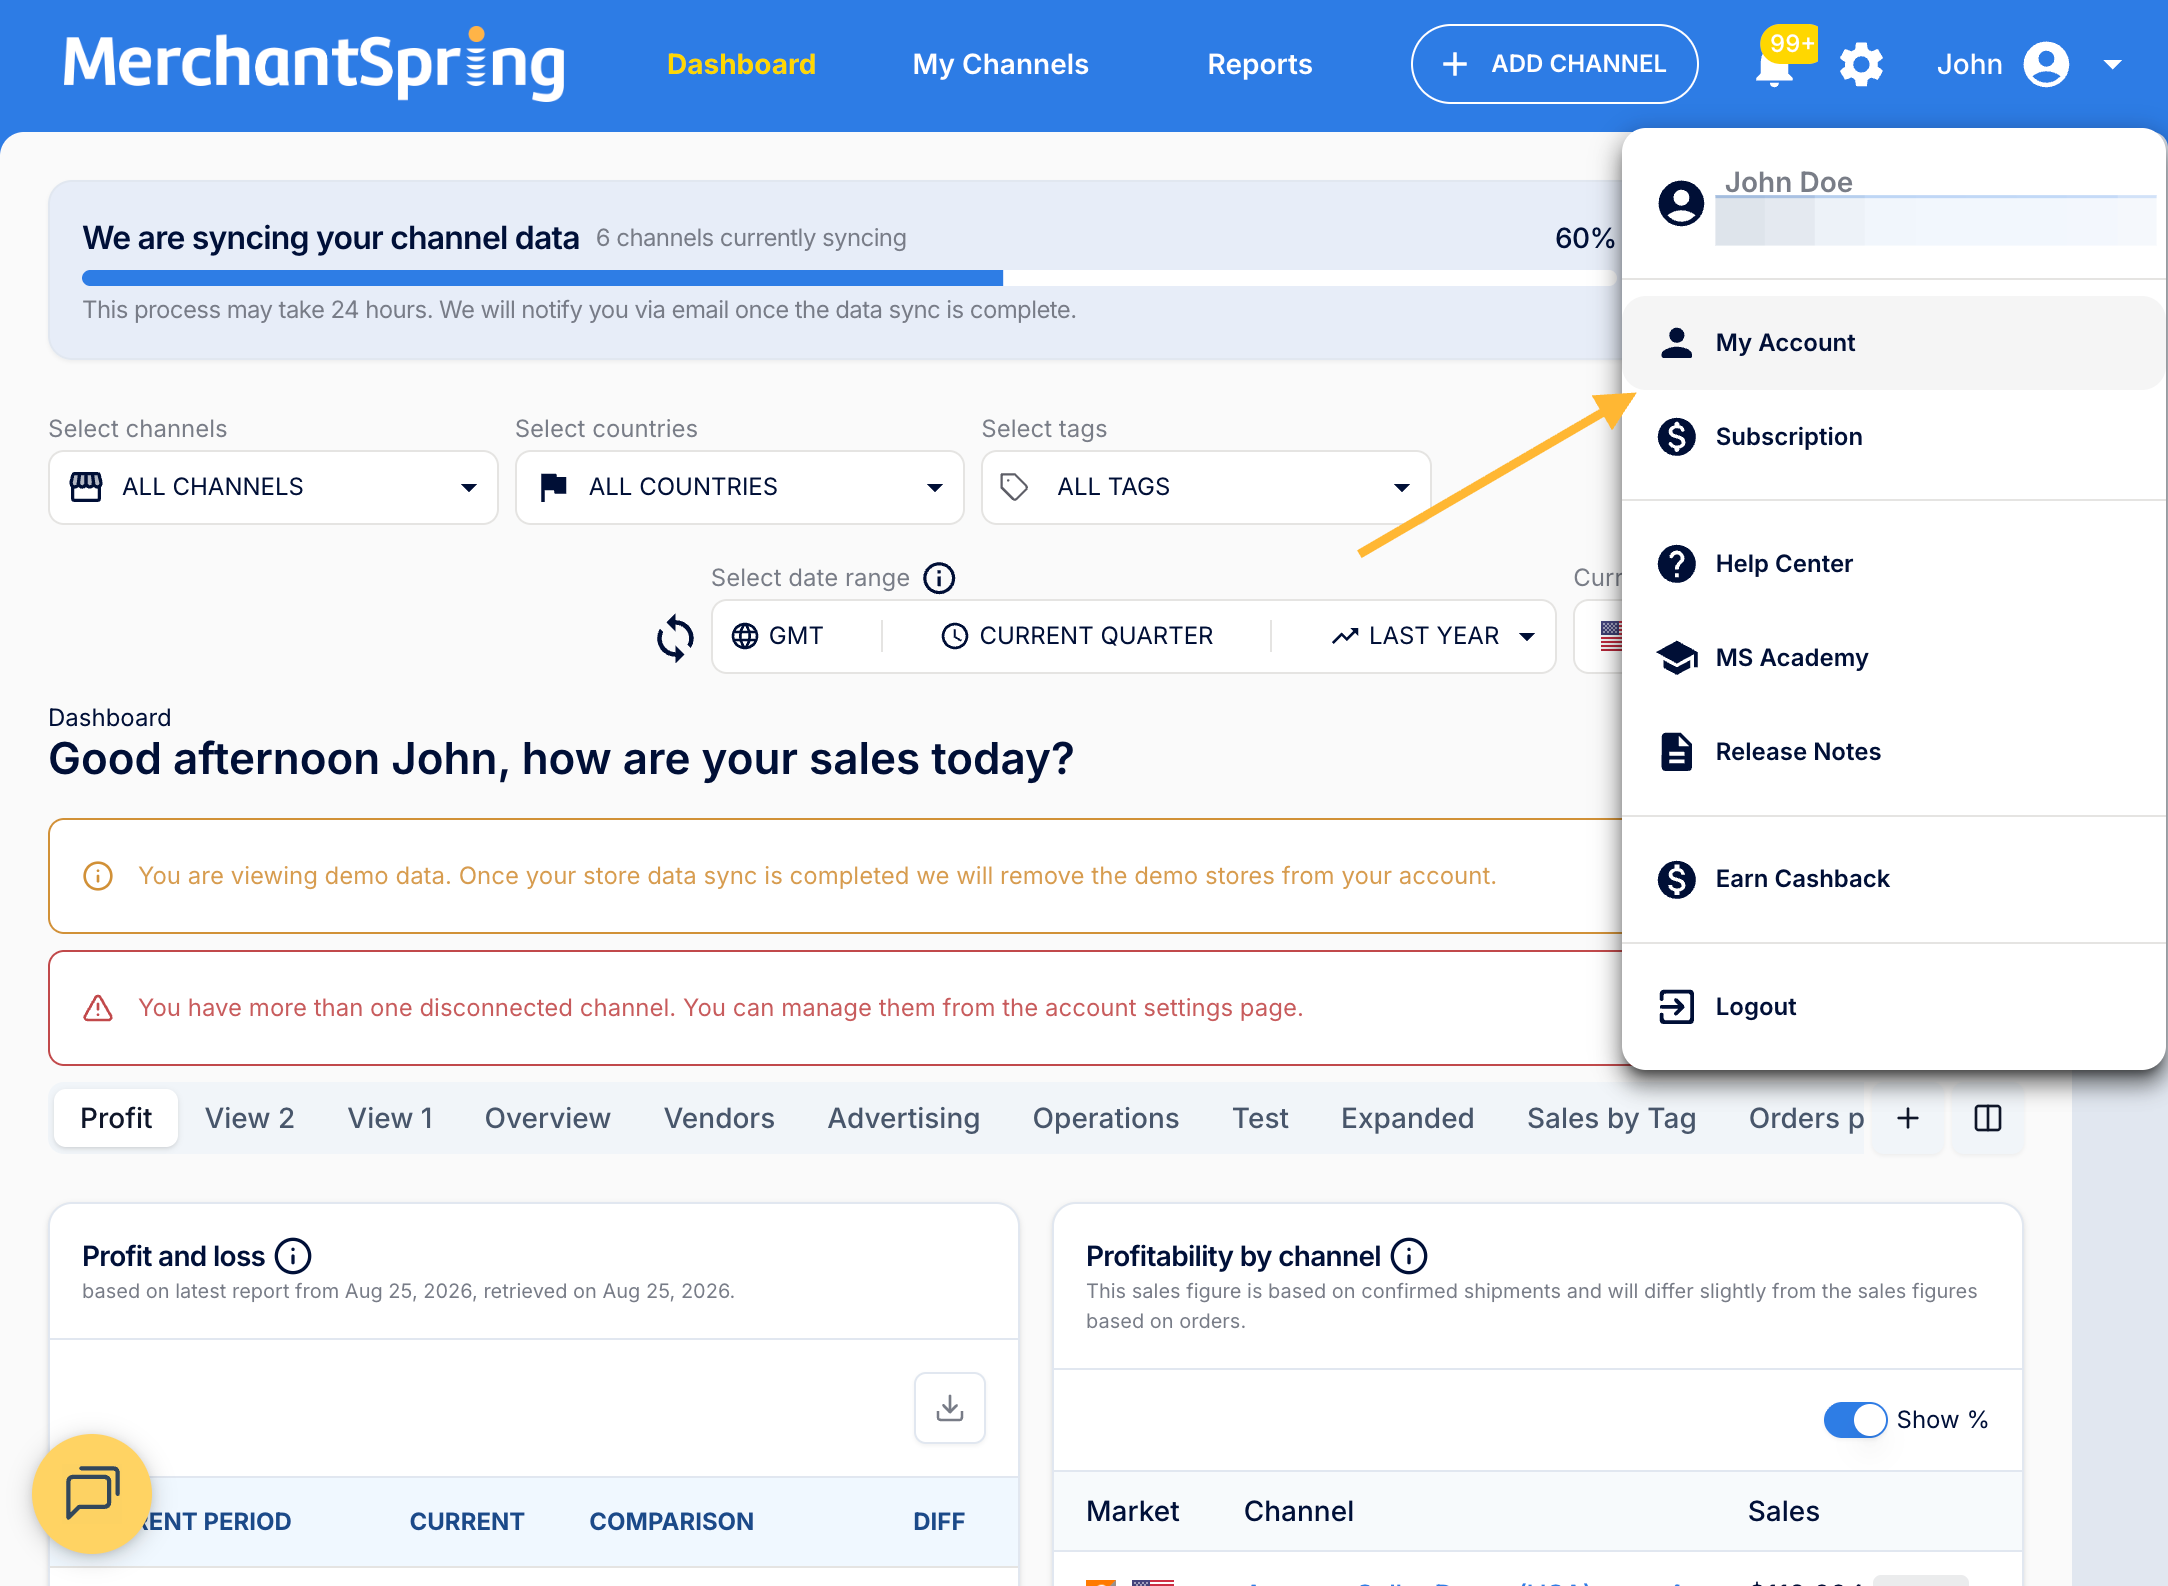Switch to the Overview tab
The height and width of the screenshot is (1586, 2168).
548,1118
